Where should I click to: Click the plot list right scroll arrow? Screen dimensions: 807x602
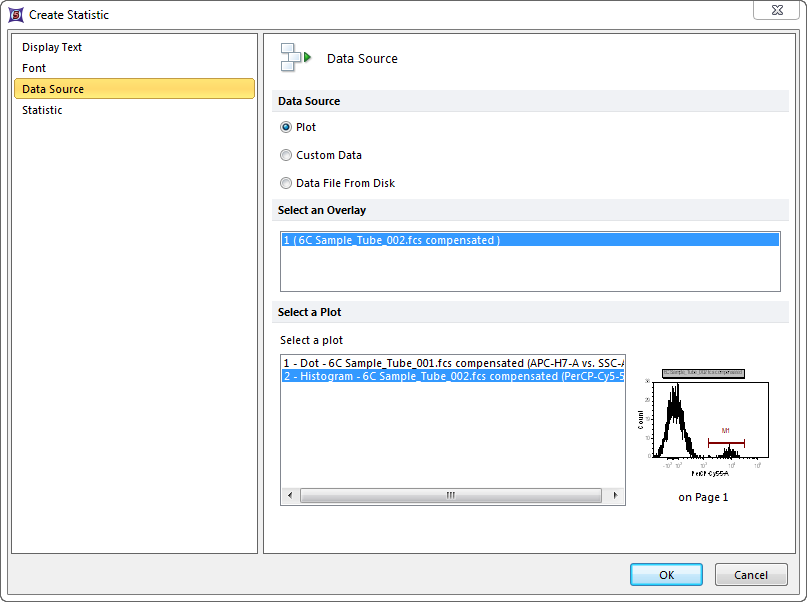coord(615,495)
